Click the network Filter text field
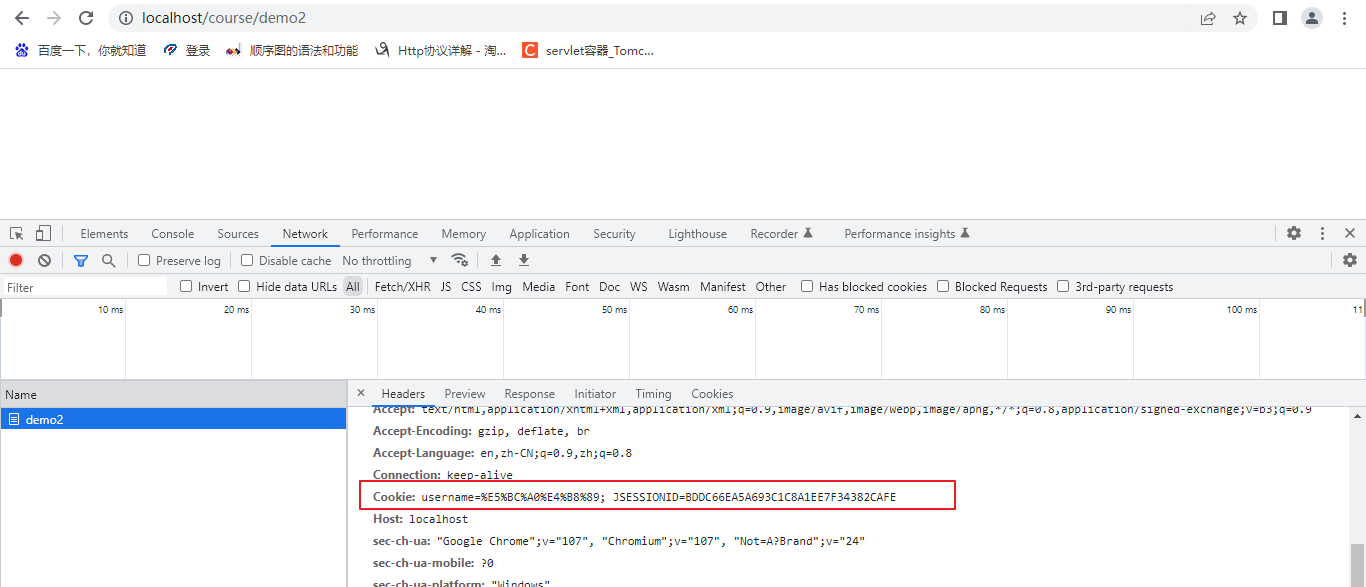The image size is (1366, 587). [85, 287]
